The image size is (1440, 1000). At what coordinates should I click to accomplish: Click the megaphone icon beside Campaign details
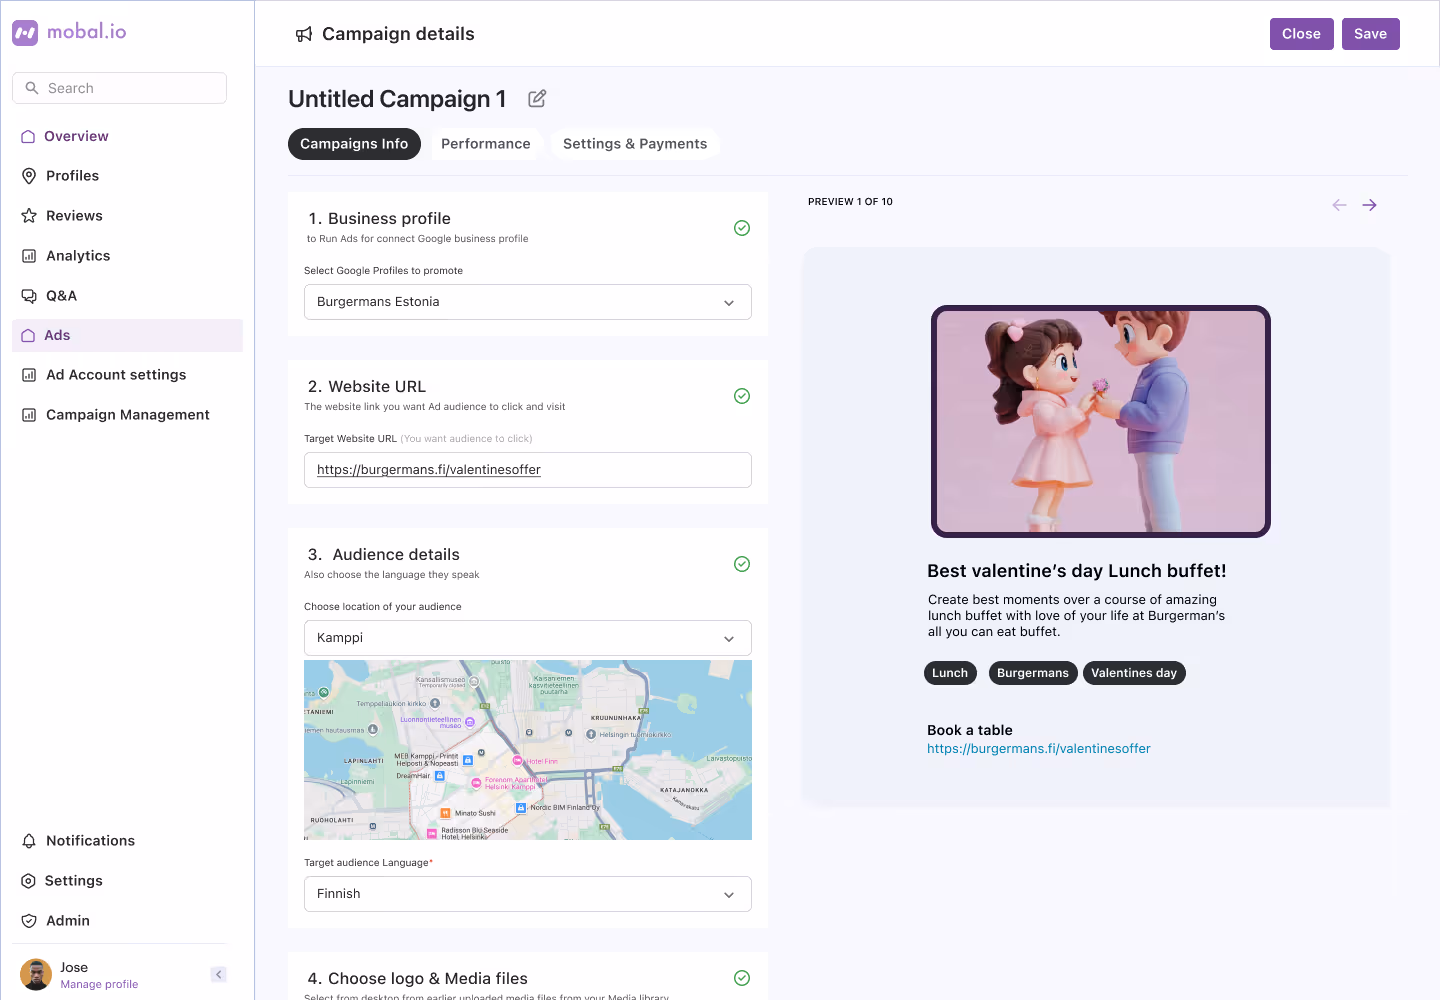304,35
